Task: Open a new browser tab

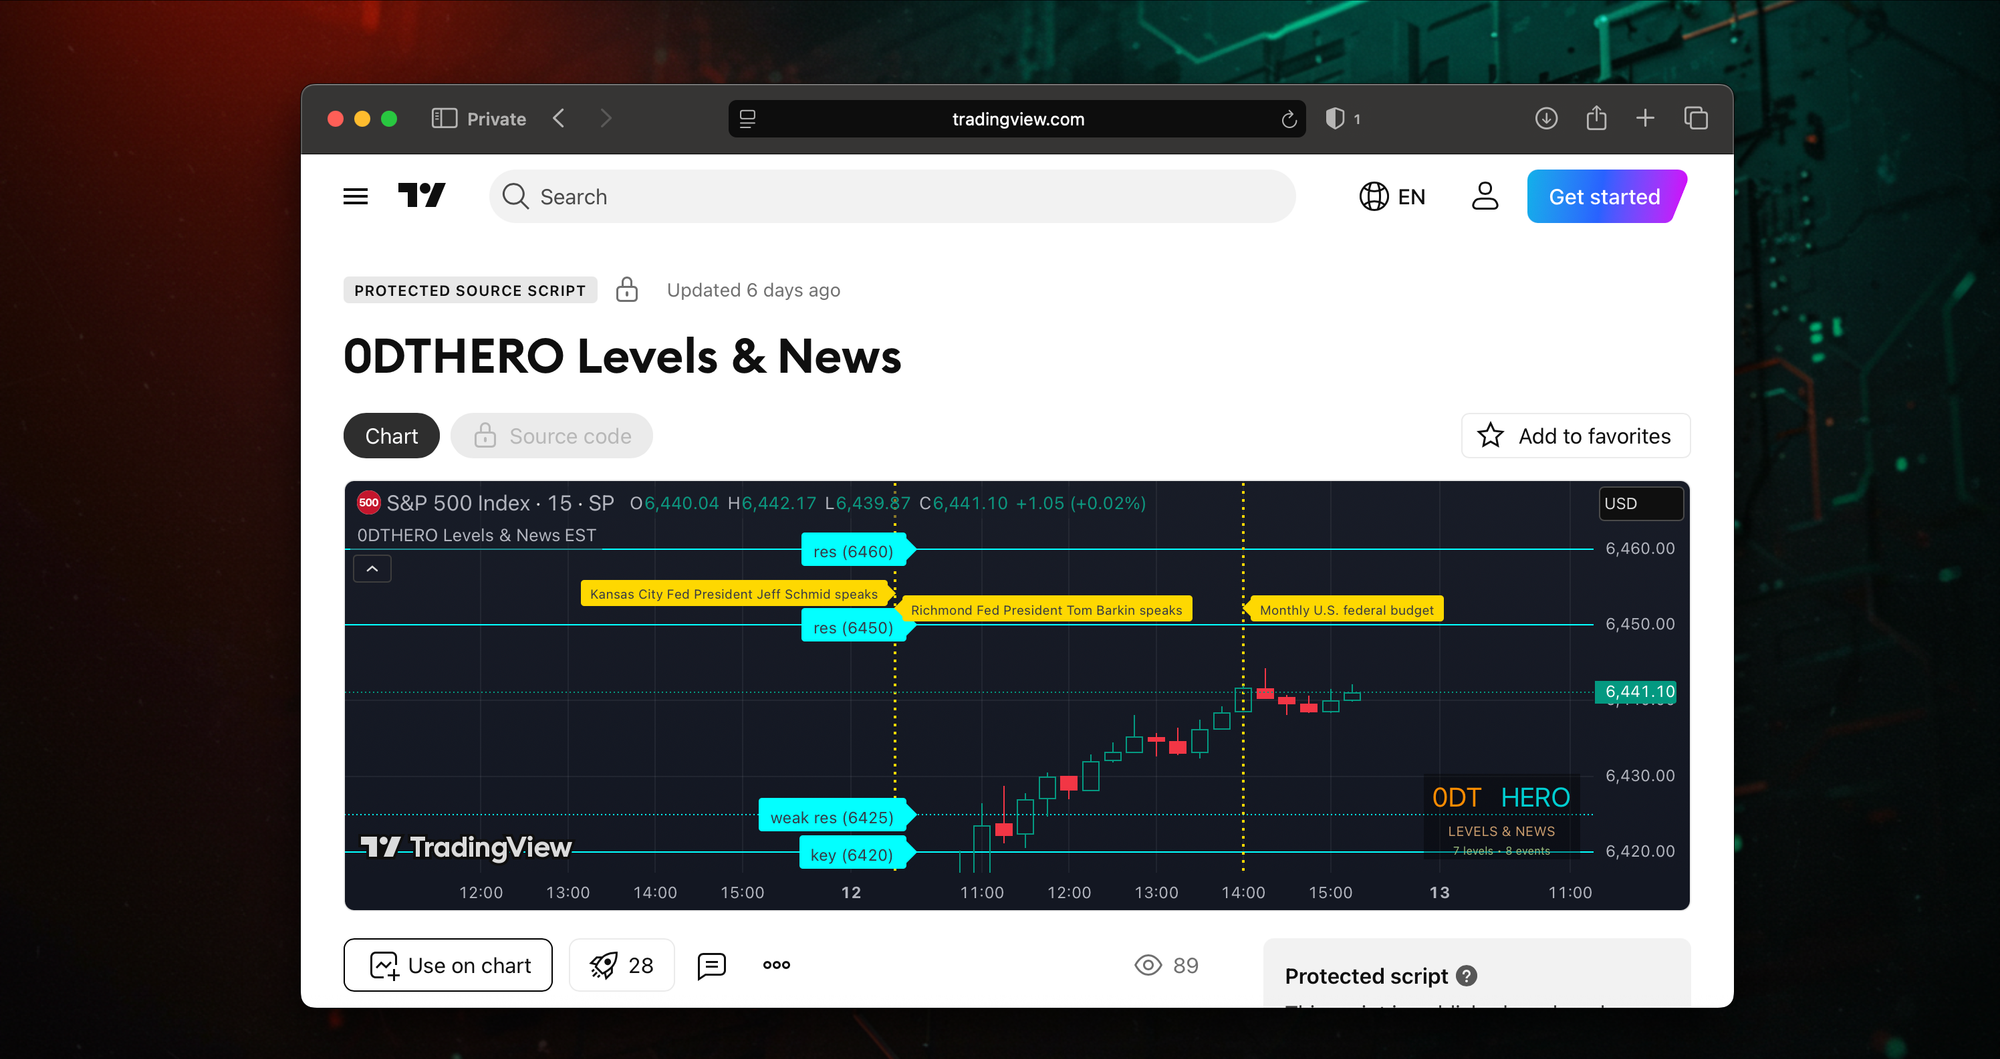Action: [x=1645, y=118]
